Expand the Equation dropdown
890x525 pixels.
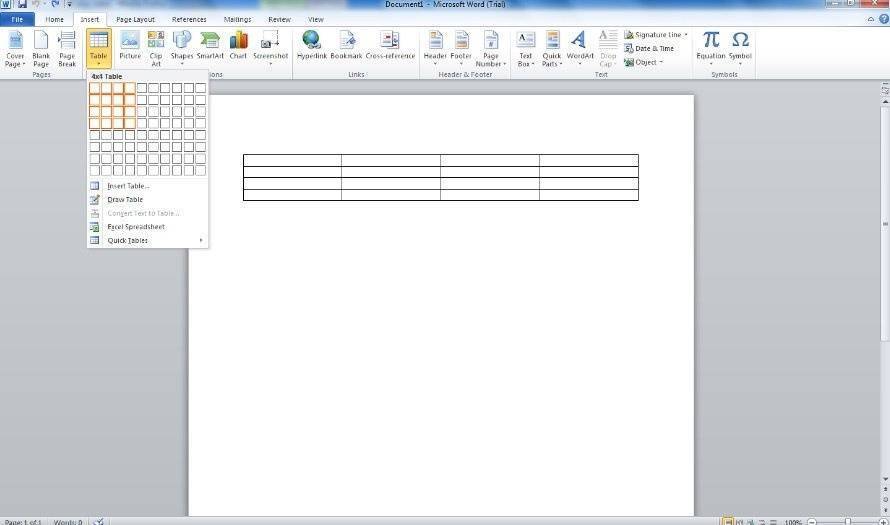click(x=711, y=64)
